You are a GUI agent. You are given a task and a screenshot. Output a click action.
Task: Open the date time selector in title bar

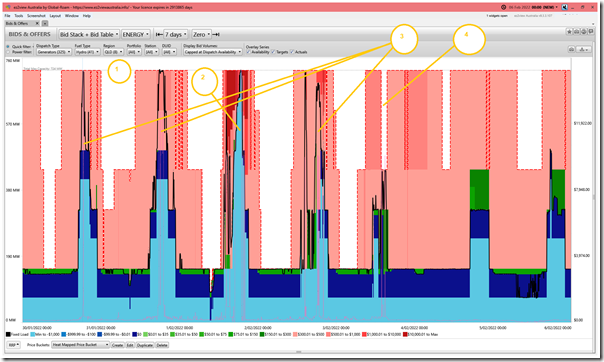(x=533, y=7)
